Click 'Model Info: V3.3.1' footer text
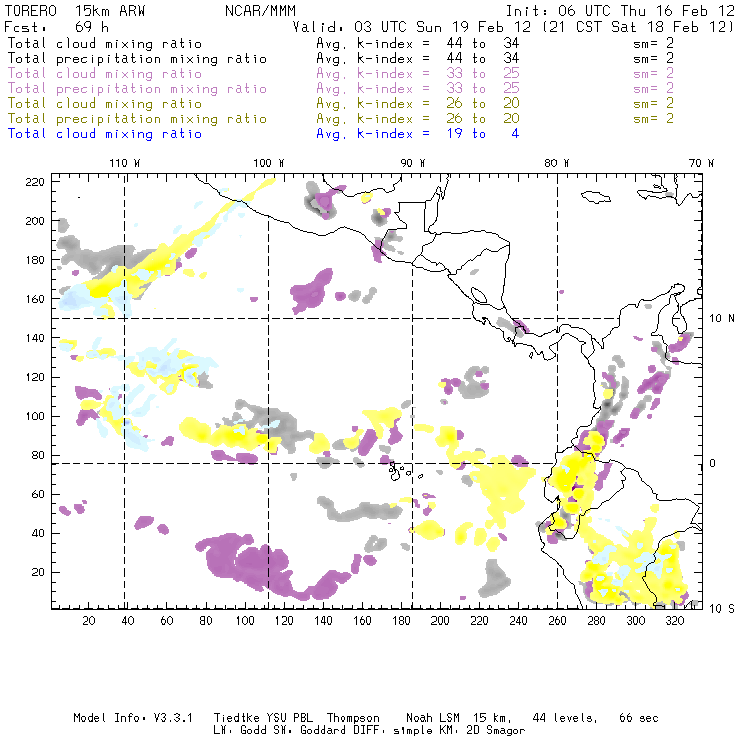This screenshot has width=740, height=740. 133,718
